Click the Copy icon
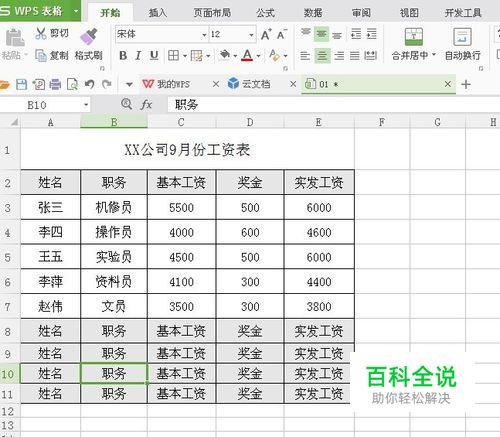The image size is (500, 437). tap(41, 55)
